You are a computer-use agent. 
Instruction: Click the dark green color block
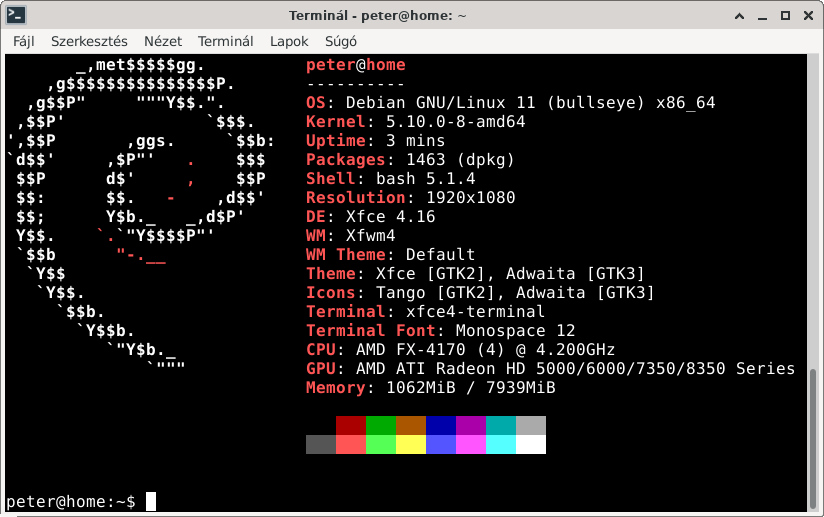(380, 426)
